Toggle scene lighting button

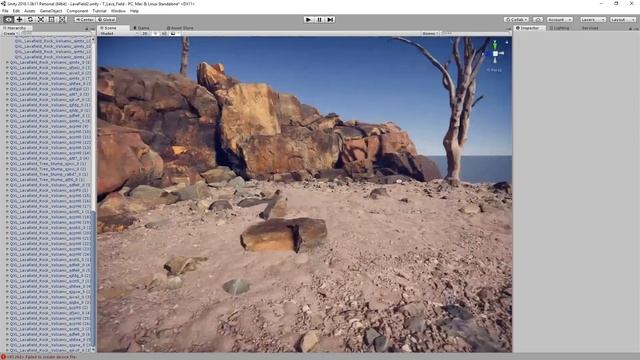[155, 33]
